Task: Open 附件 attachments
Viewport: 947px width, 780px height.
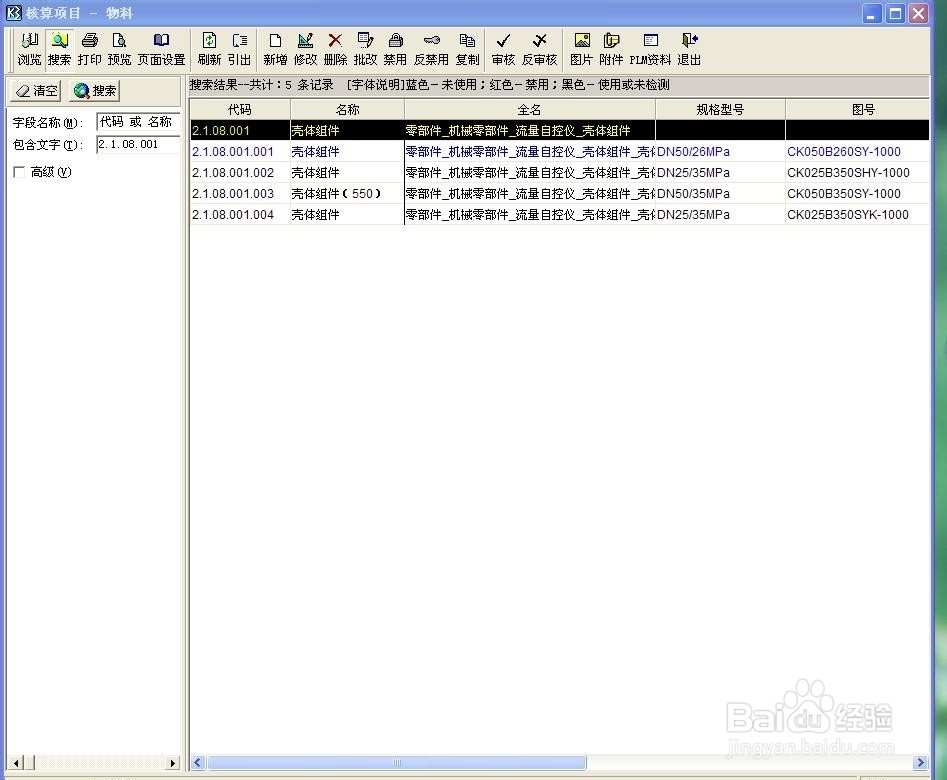Action: (x=611, y=50)
